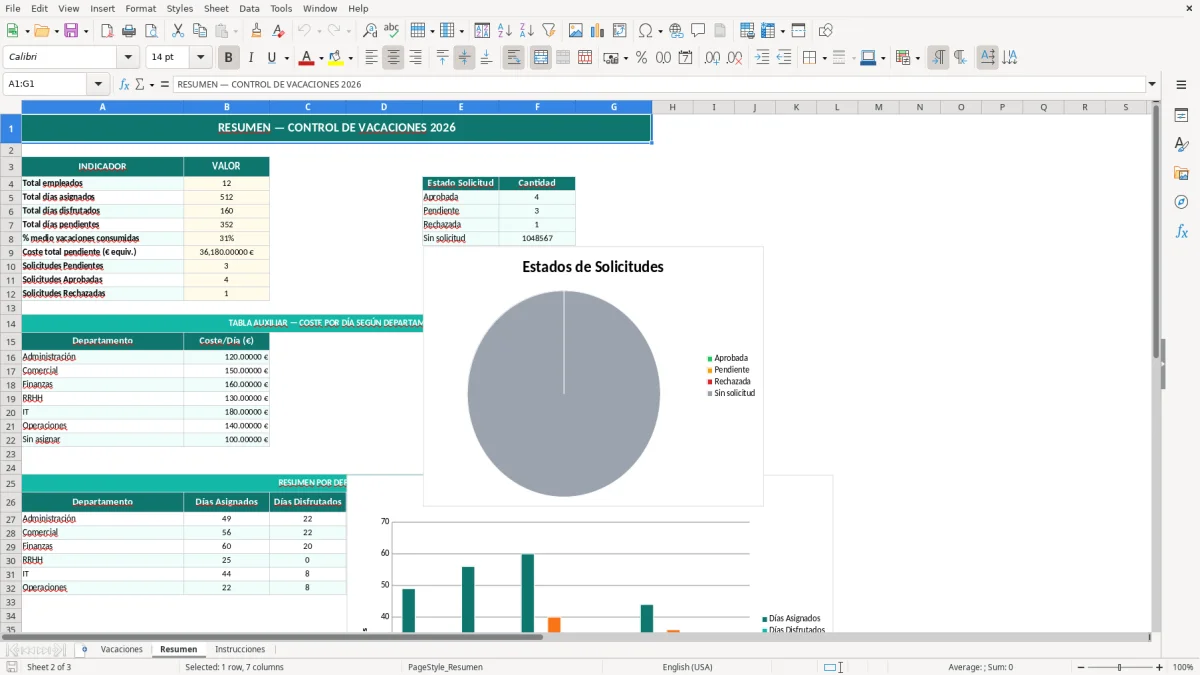Click the AutoFilter funnel icon
This screenshot has height=675, width=1200.
tap(548, 31)
